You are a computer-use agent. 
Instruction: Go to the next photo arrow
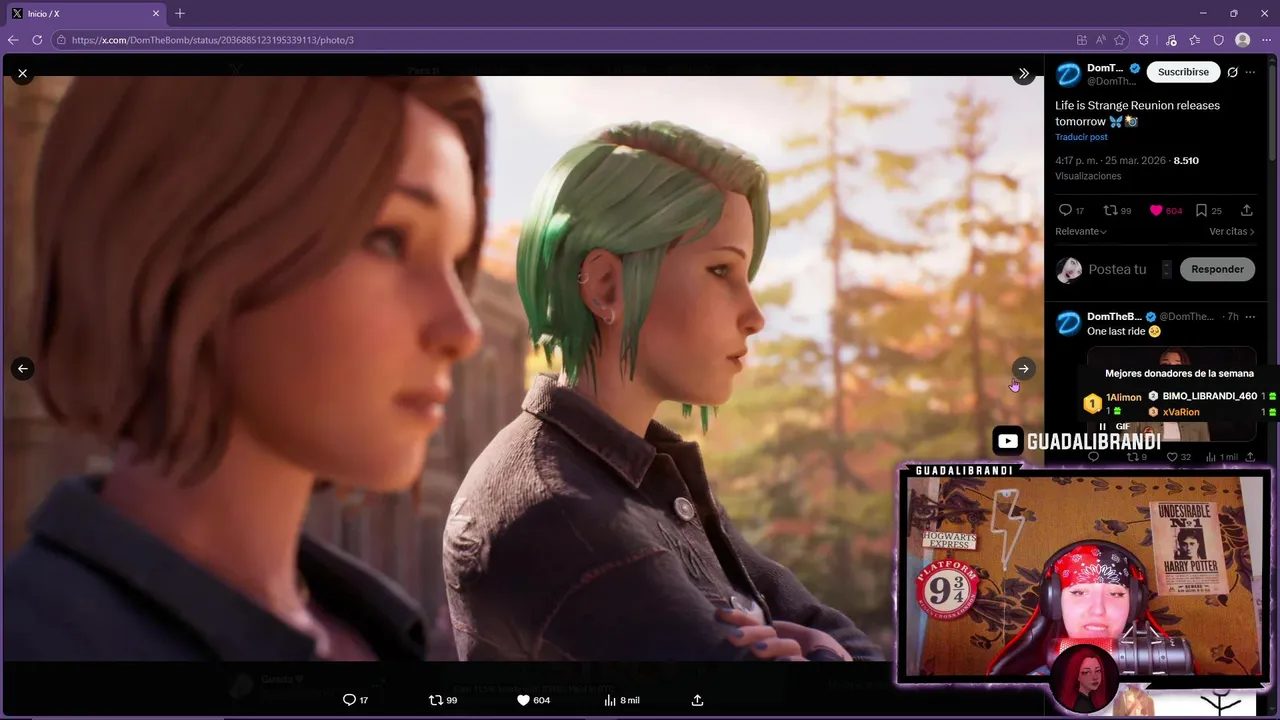click(x=1023, y=368)
